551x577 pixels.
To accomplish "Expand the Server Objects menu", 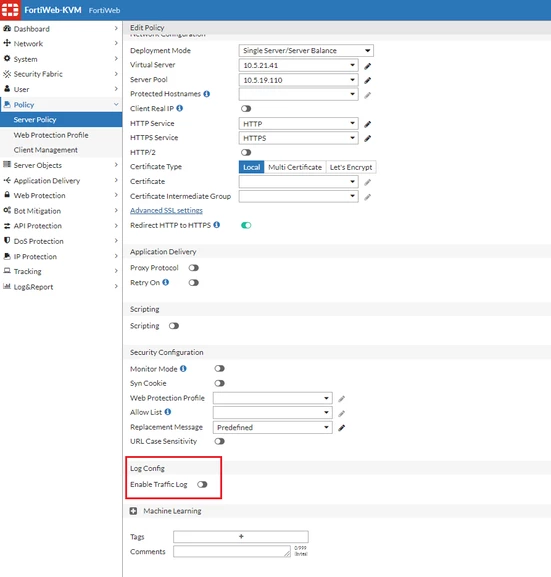I will coord(61,165).
